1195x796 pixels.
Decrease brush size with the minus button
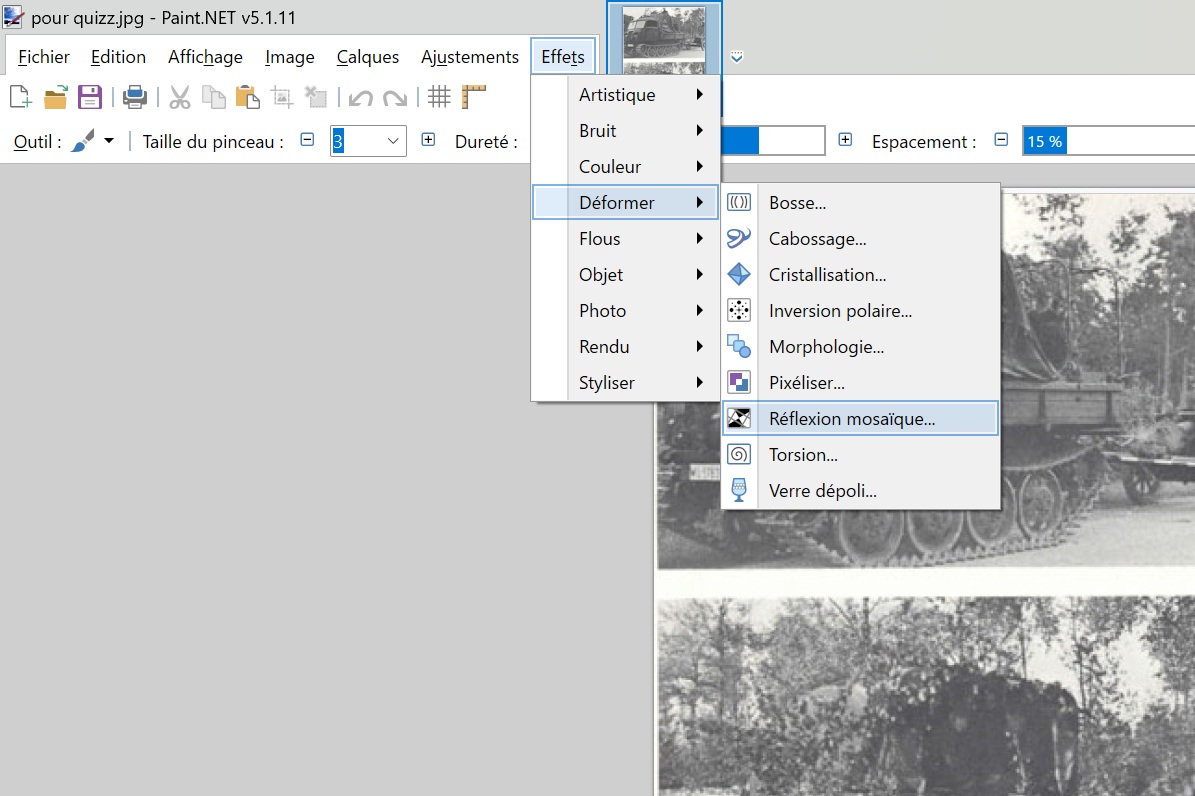tap(307, 140)
